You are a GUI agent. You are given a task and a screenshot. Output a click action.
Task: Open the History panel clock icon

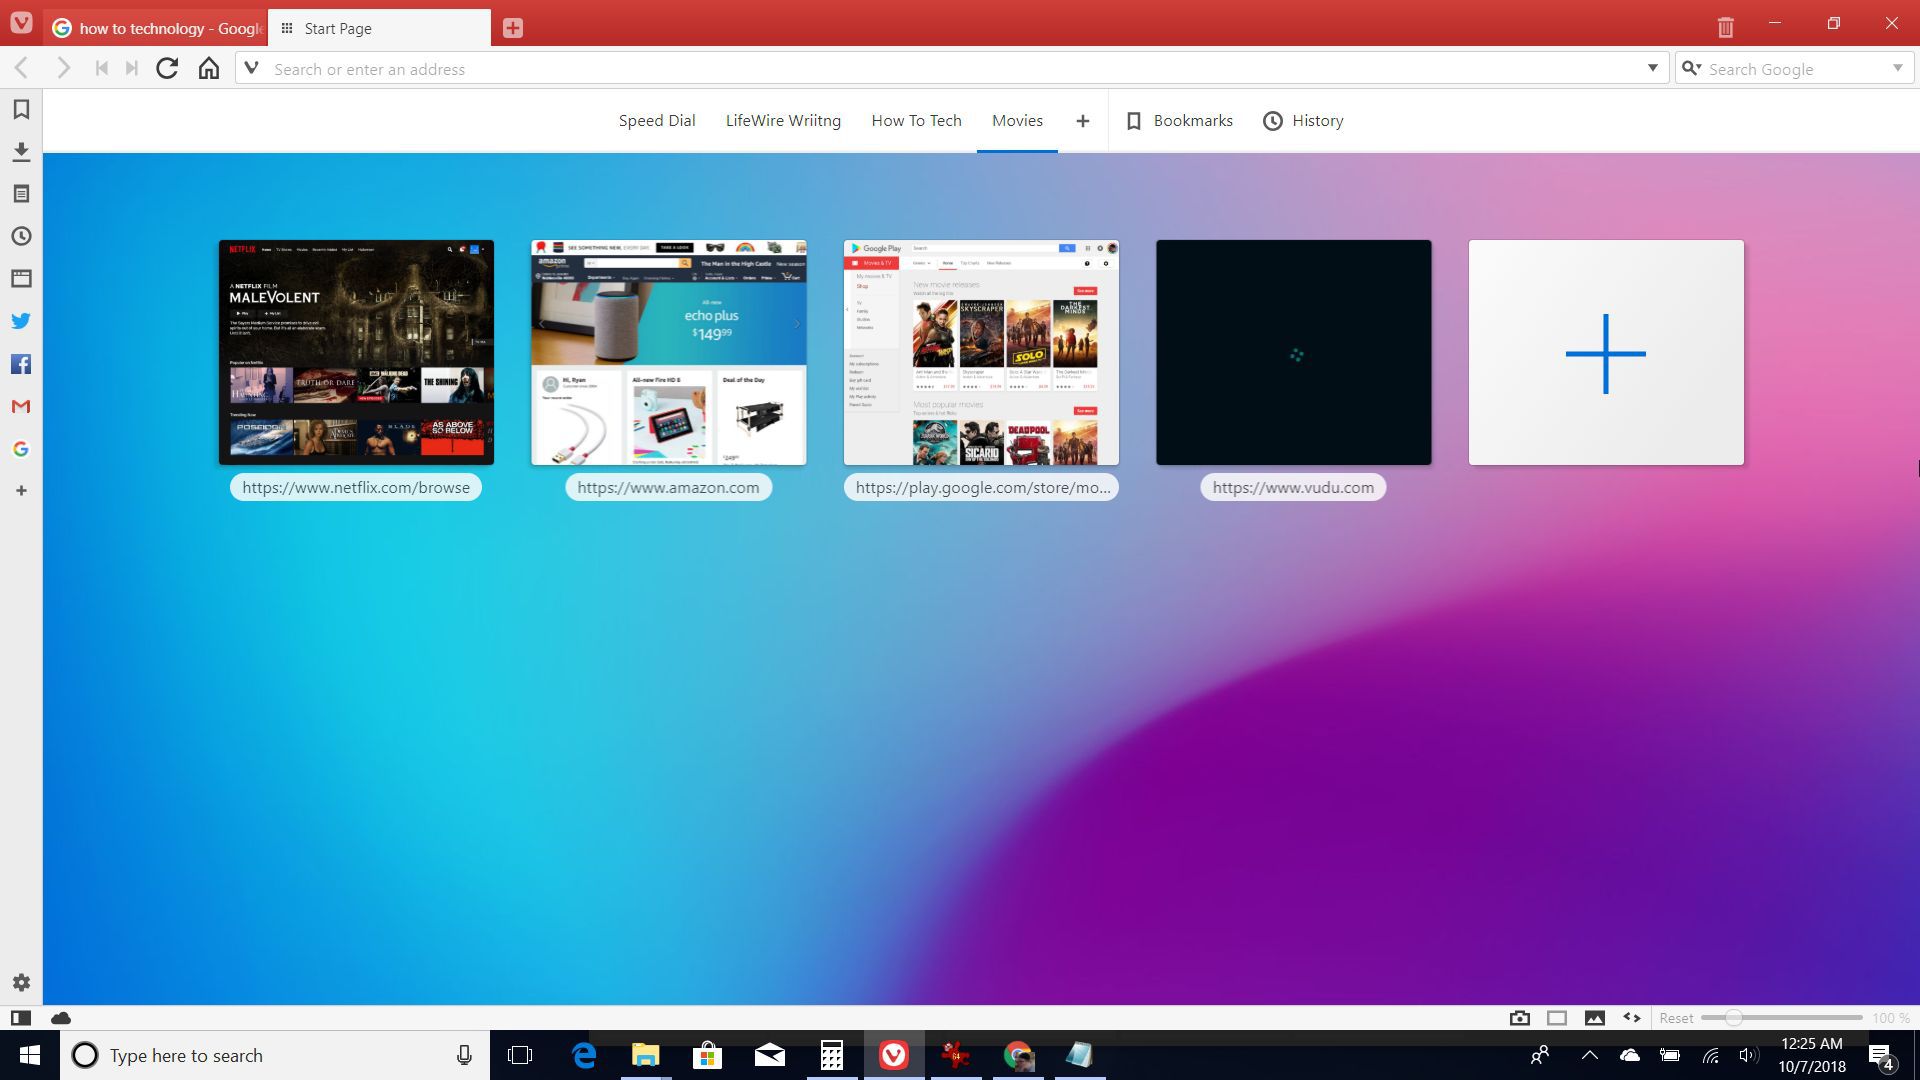pyautogui.click(x=21, y=237)
